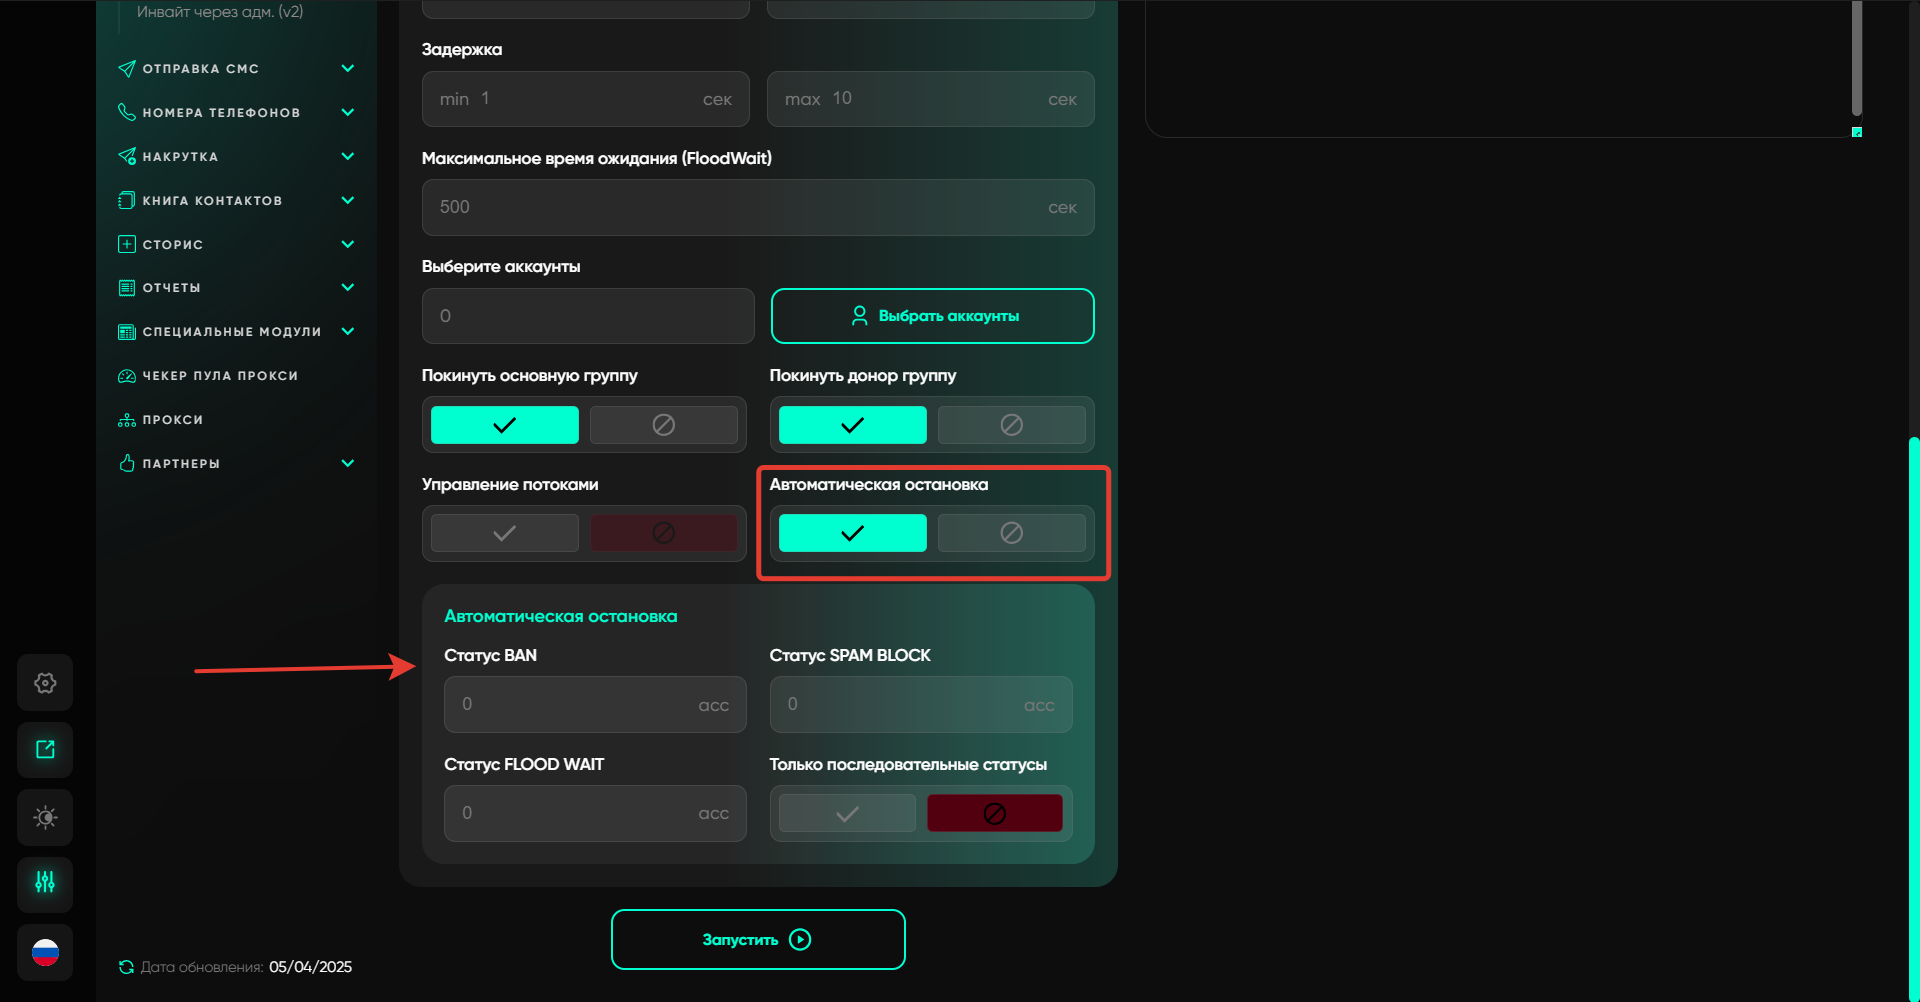This screenshot has height=1002, width=1920.
Task: Enable Управление потоками with the checkmark
Action: tap(504, 533)
